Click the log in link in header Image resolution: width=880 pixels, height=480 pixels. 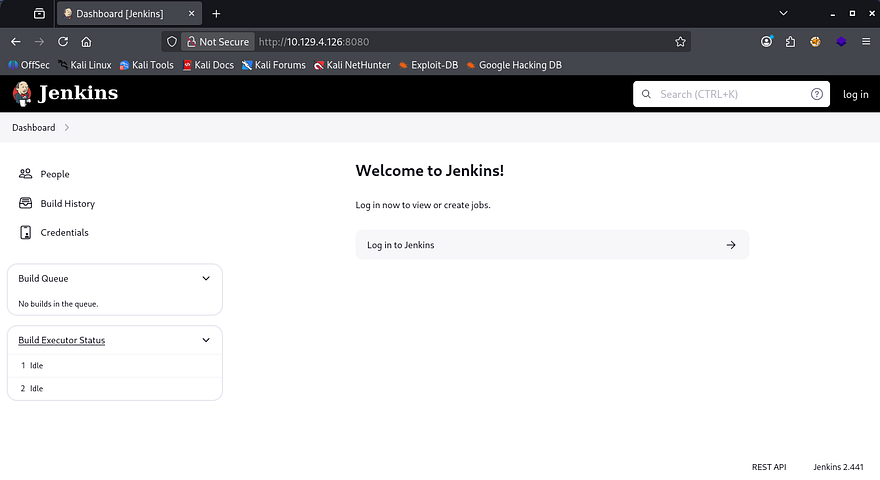855,94
